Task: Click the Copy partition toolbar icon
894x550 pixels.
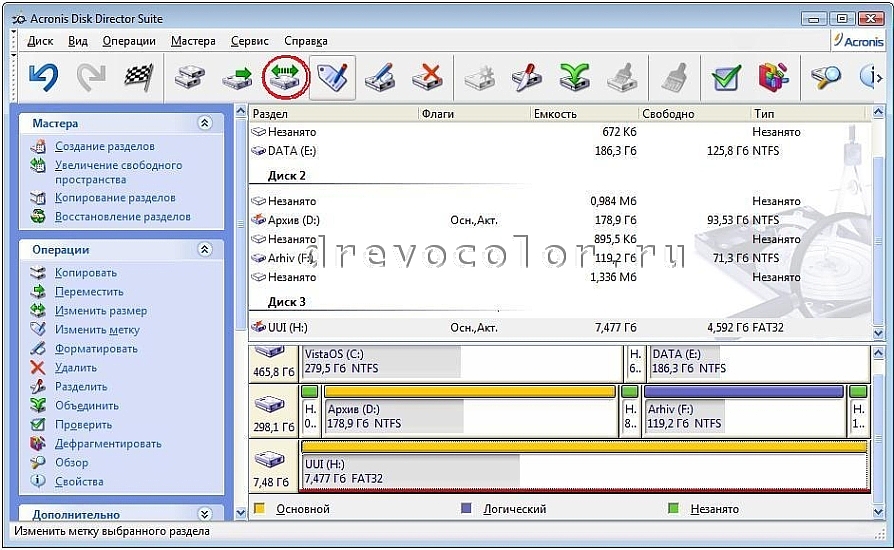Action: tap(190, 77)
